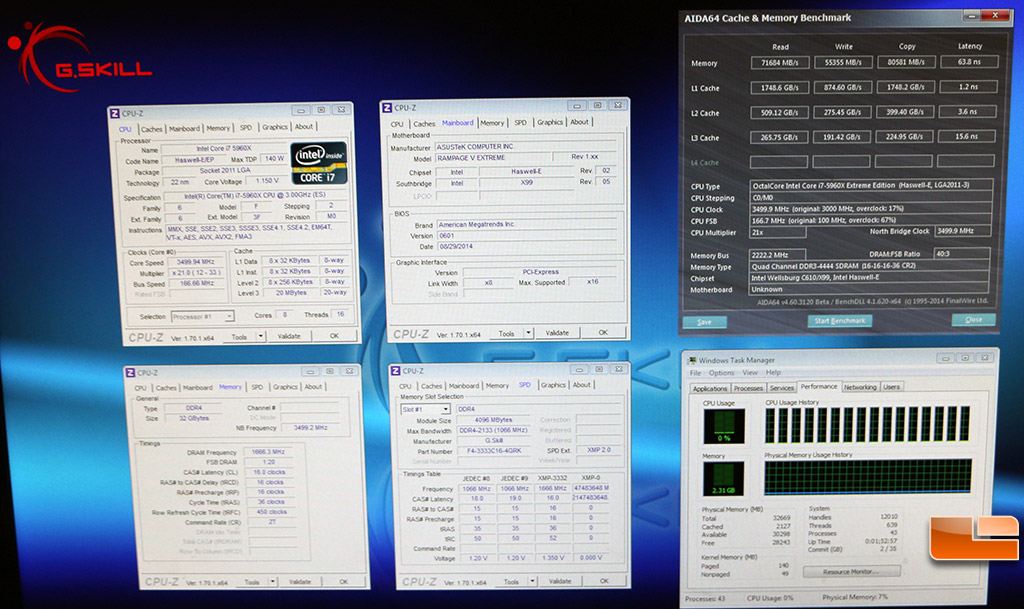Expand the Tools arrow in the CPU-Z window showing the Memory tab
1024x609 pixels.
point(272,582)
